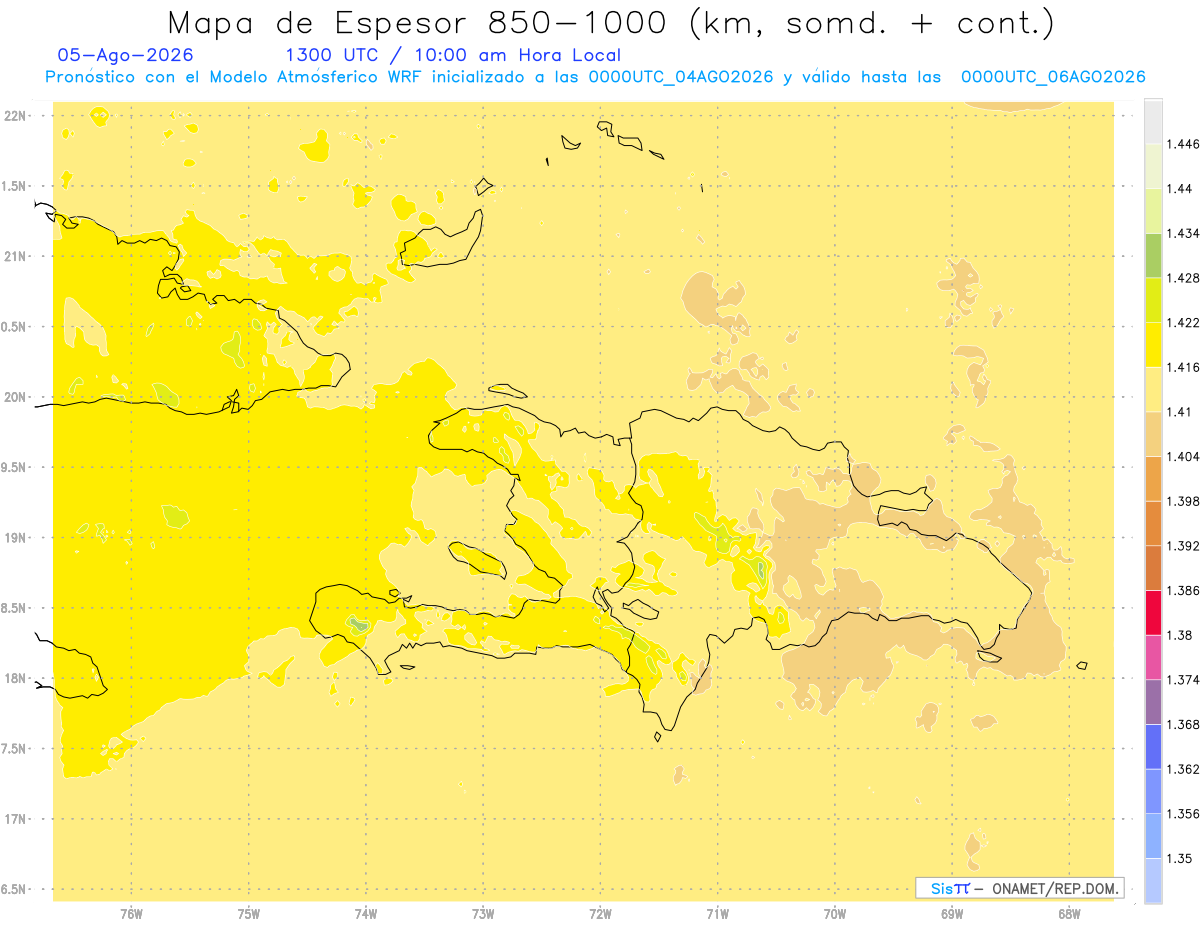Image resolution: width=1200 pixels, height=927 pixels.
Task: Pick the green legend swatch between 1.428 and 1.434
Action: coord(1153,255)
